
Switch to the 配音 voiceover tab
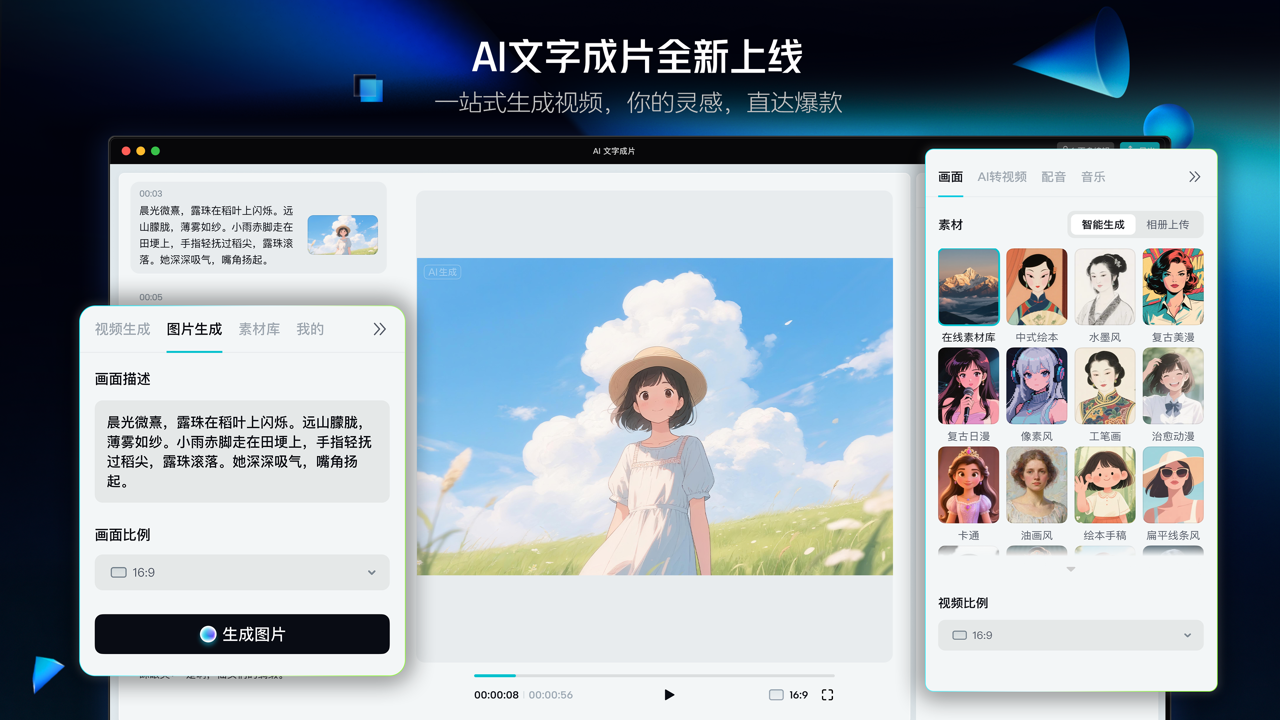(x=1054, y=176)
